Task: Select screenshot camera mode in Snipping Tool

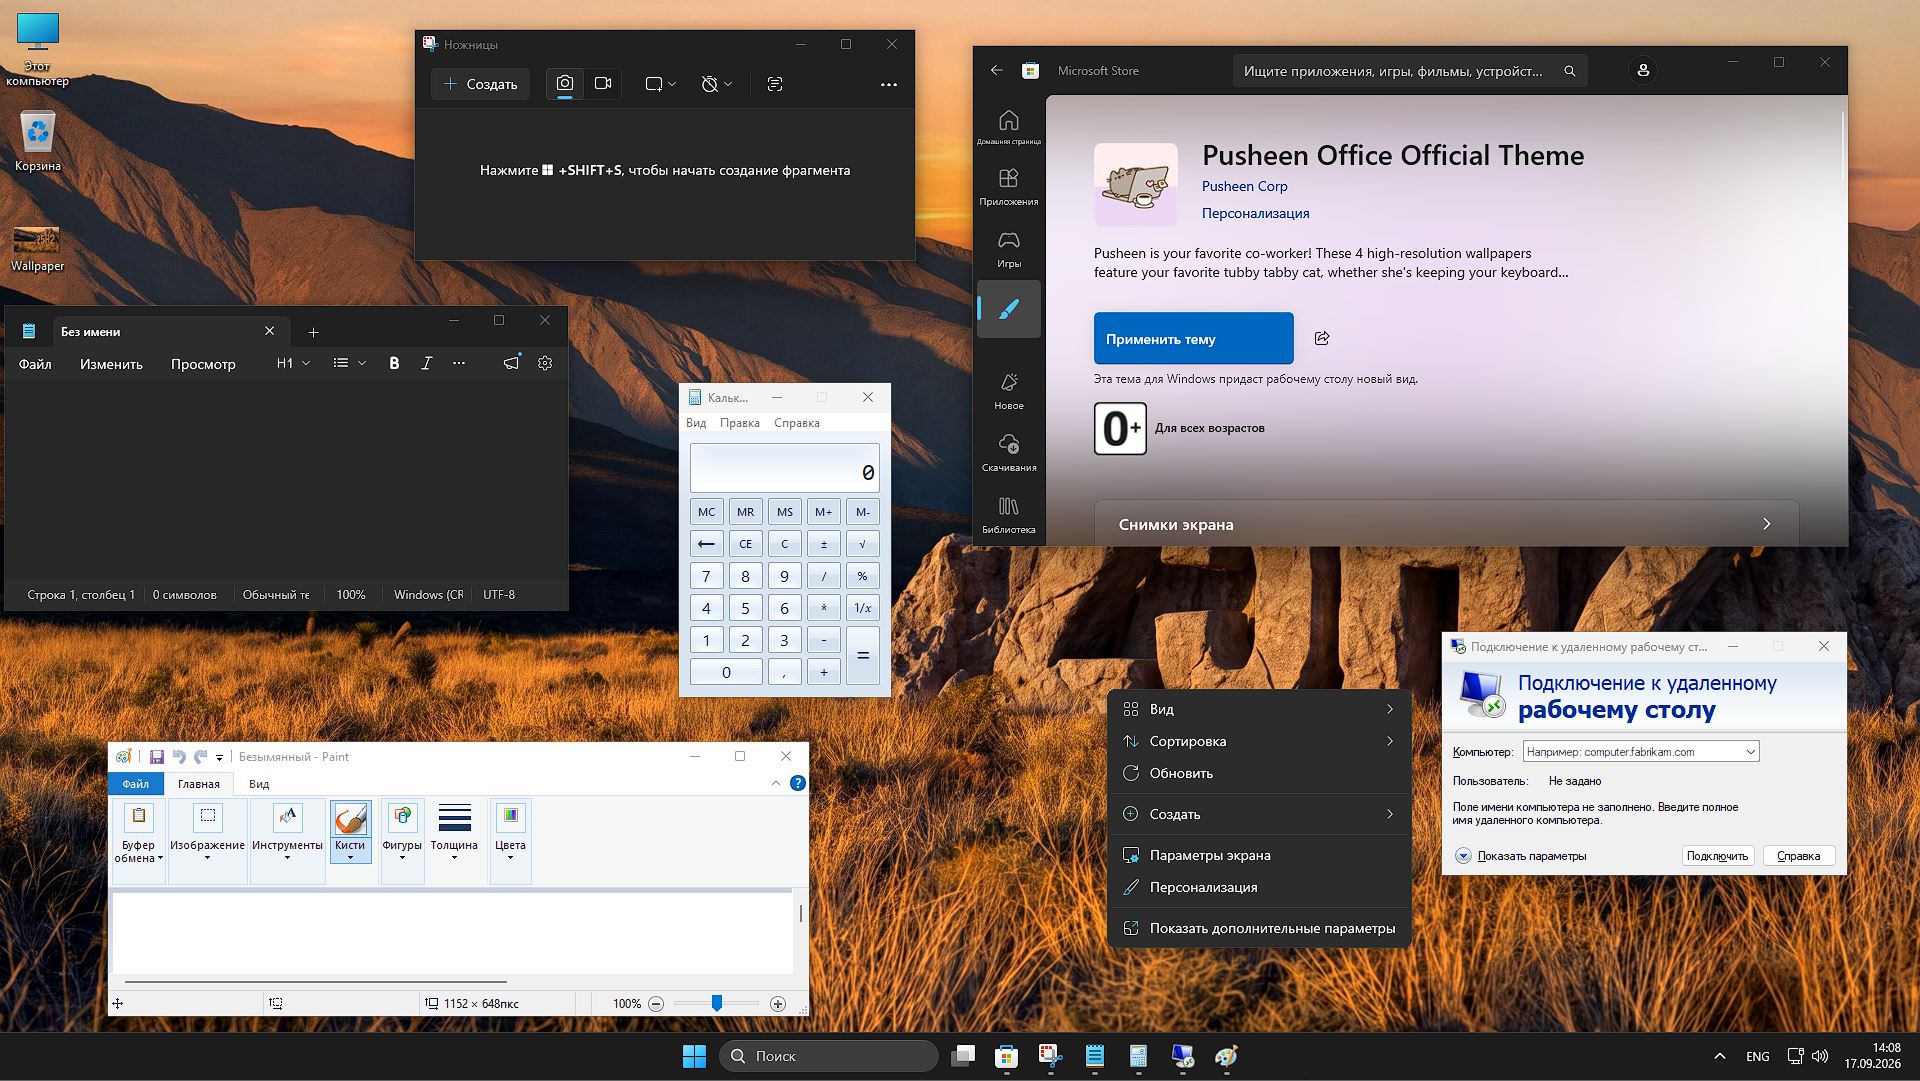Action: point(565,84)
